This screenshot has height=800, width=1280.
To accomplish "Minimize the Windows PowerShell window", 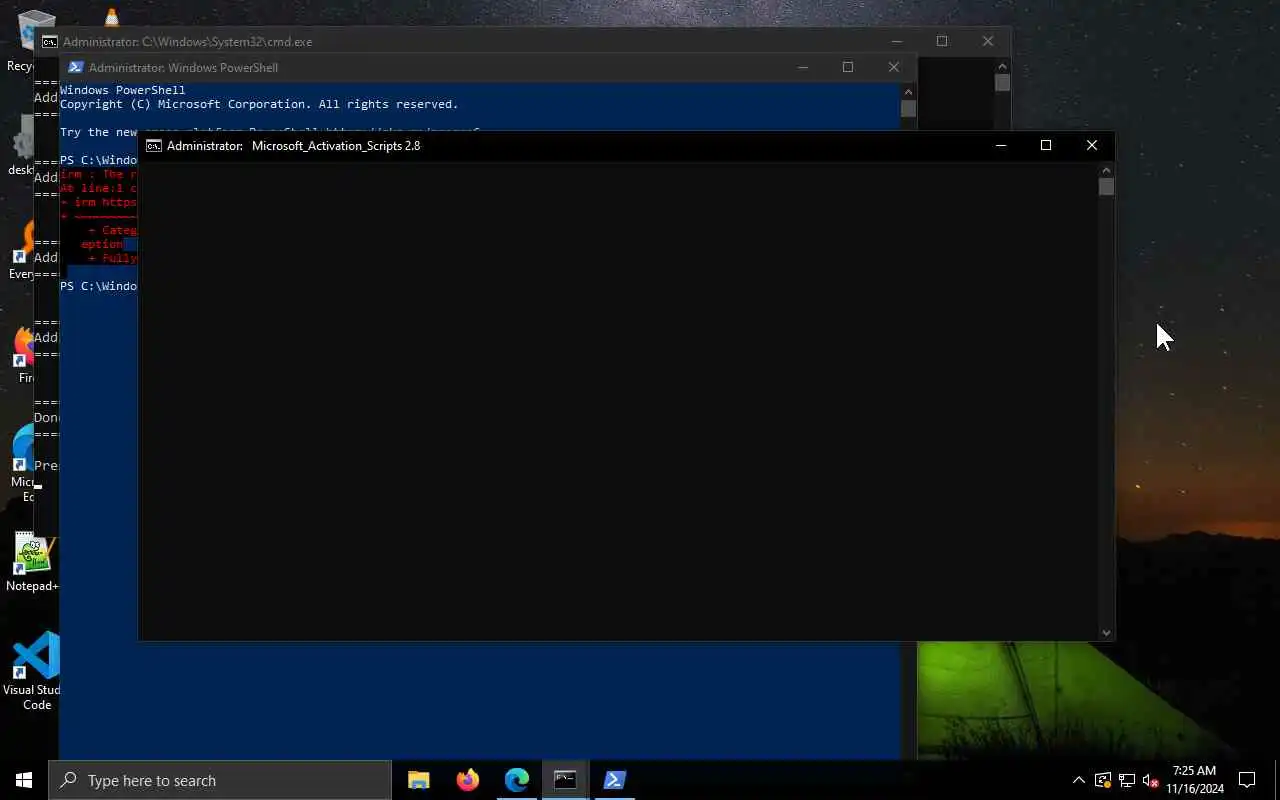I will point(802,67).
